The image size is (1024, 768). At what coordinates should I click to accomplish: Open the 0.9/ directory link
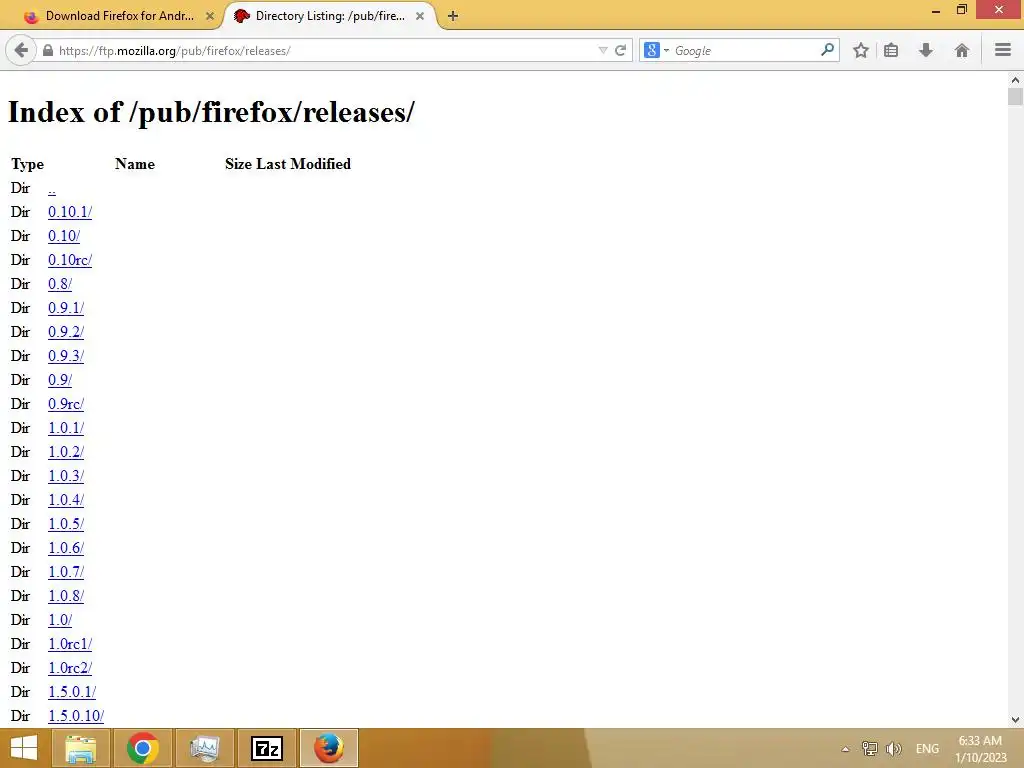(x=60, y=380)
